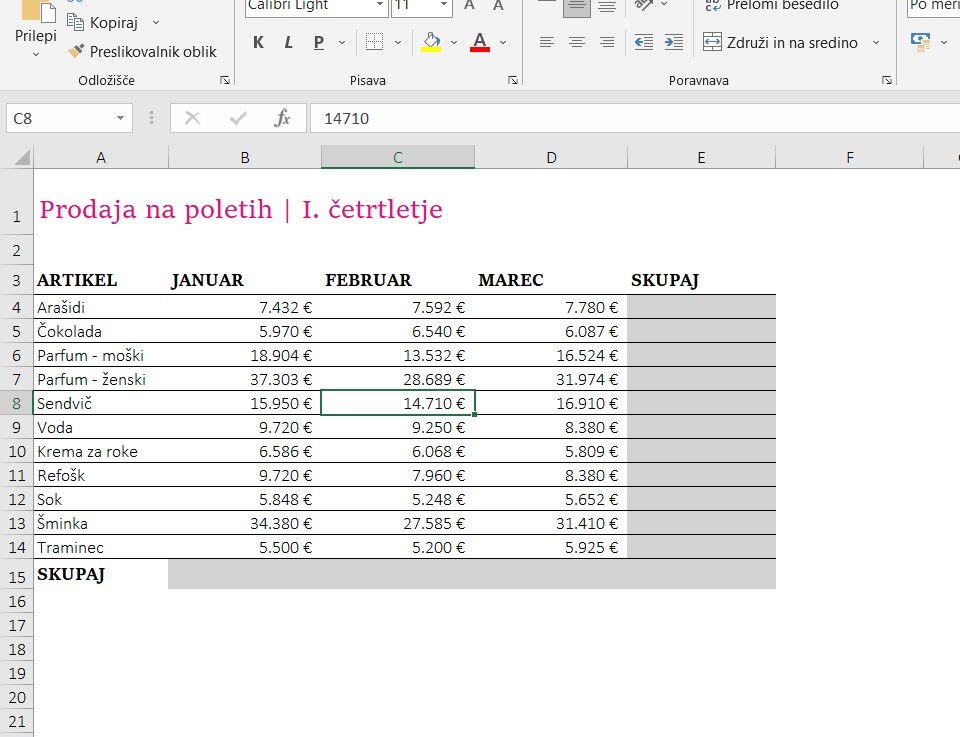
Task: Open borders dropdown arrow
Action: (398, 42)
